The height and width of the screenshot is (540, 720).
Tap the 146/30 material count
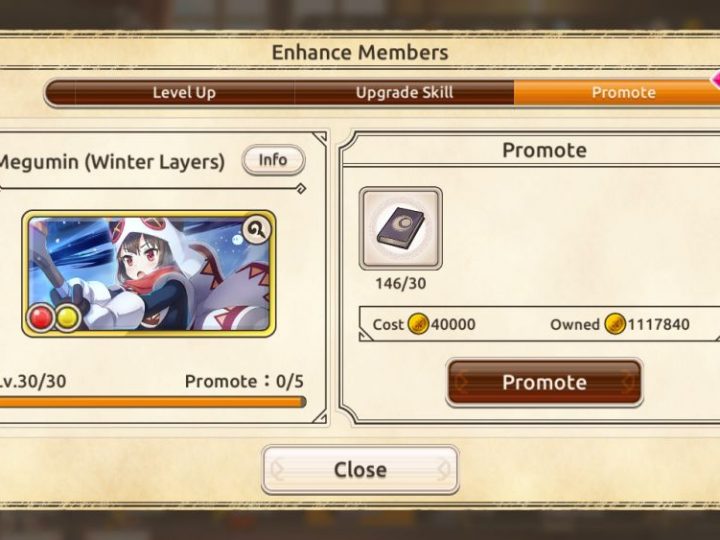pos(400,283)
